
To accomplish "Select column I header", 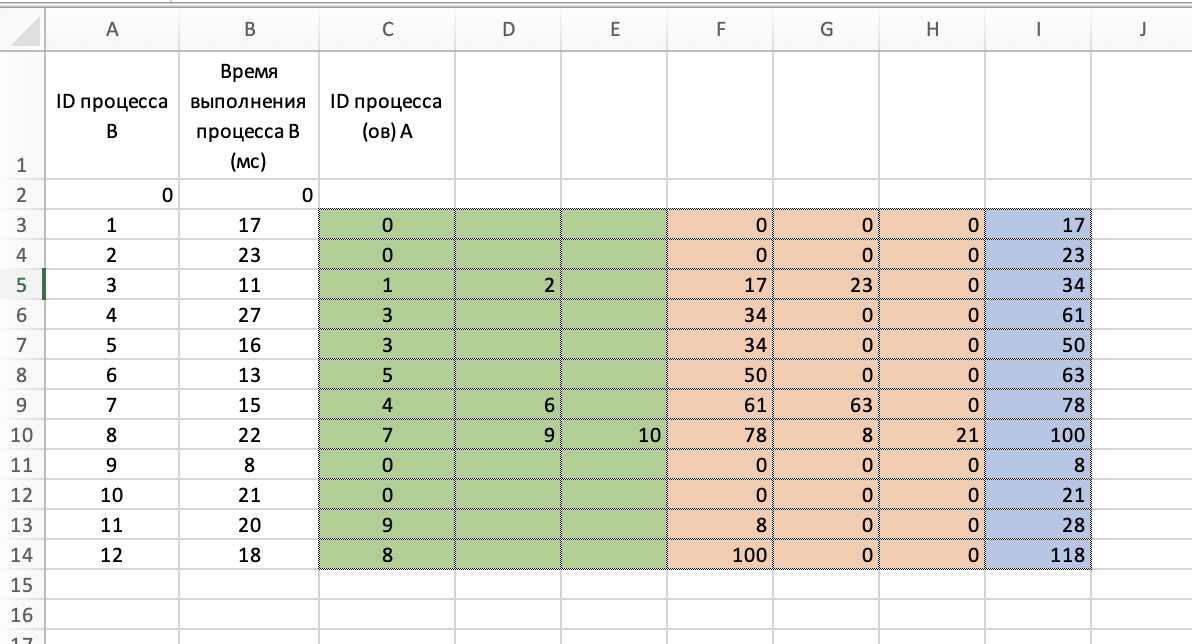I will (x=1038, y=31).
